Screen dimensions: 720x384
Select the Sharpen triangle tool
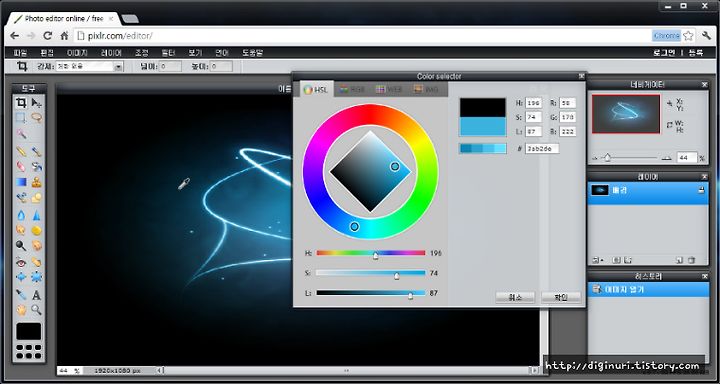[37, 215]
